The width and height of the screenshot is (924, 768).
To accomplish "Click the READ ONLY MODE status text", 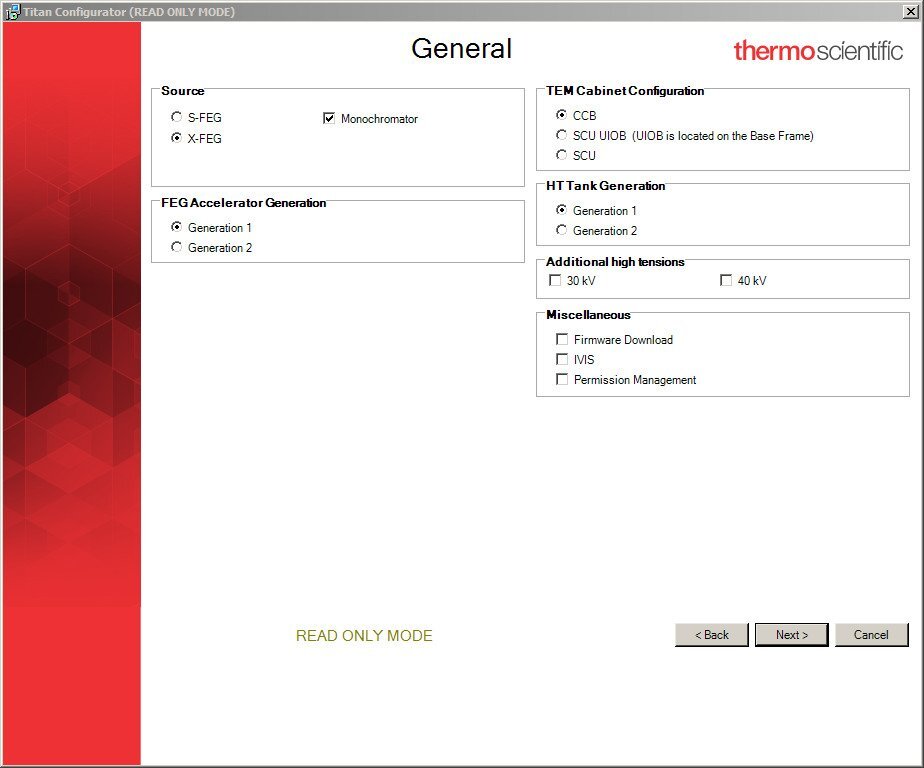I will point(364,635).
